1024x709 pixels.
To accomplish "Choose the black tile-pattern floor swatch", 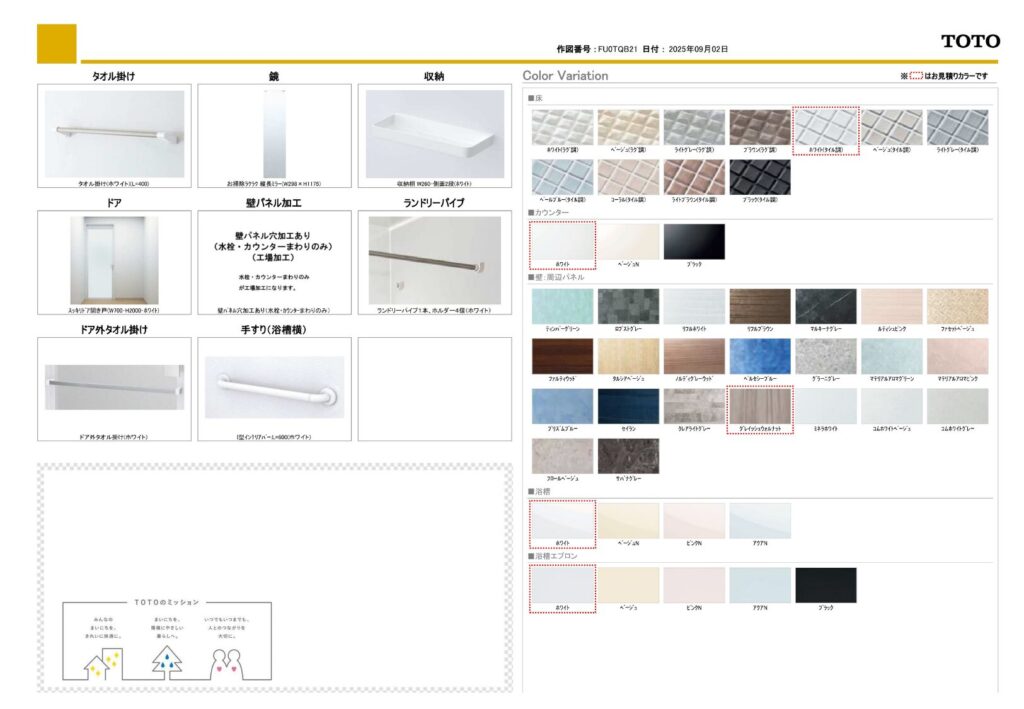I will click(x=759, y=177).
